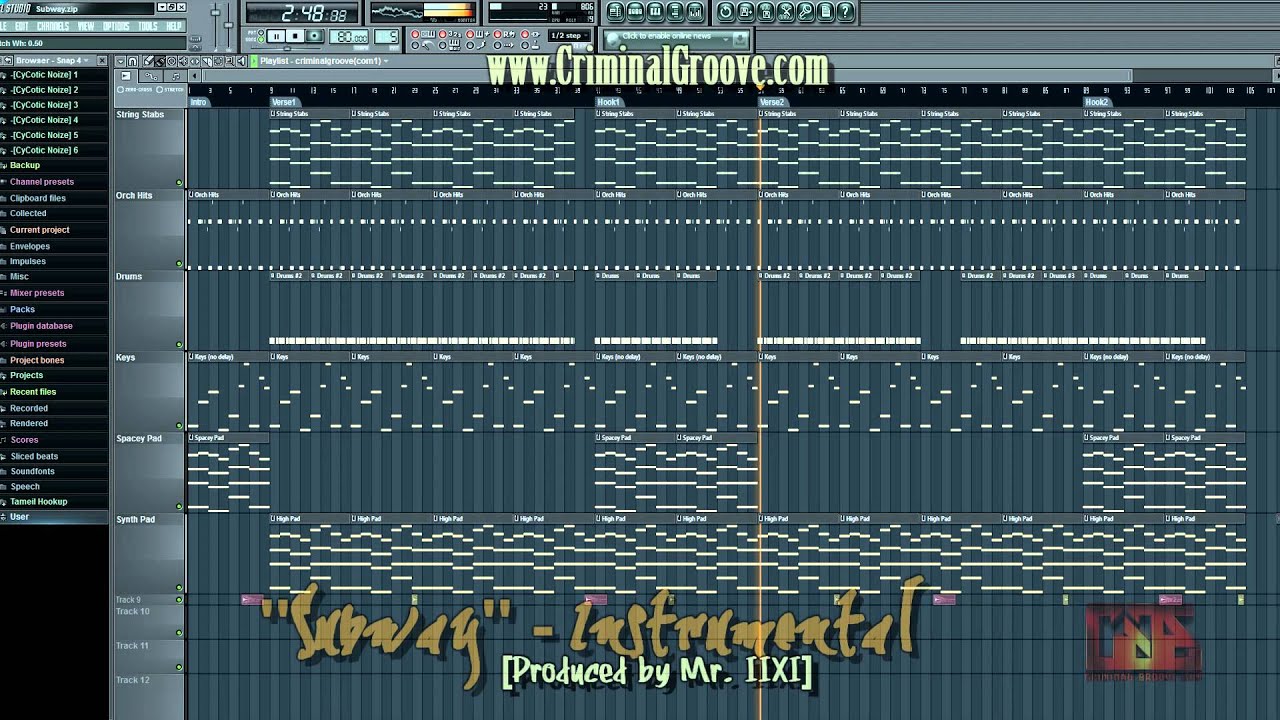Open the 1/2 step snap dropdown
The height and width of the screenshot is (720, 1280).
click(x=569, y=36)
